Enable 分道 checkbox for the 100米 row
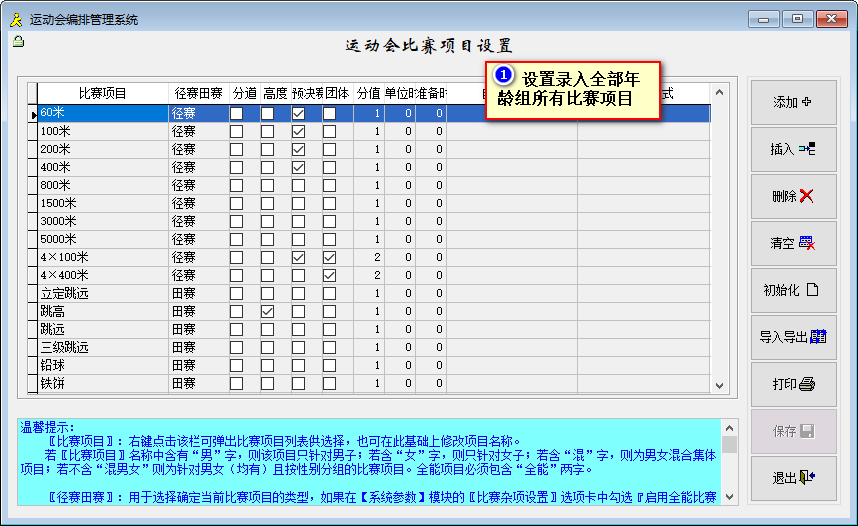This screenshot has width=858, height=526. 236,132
